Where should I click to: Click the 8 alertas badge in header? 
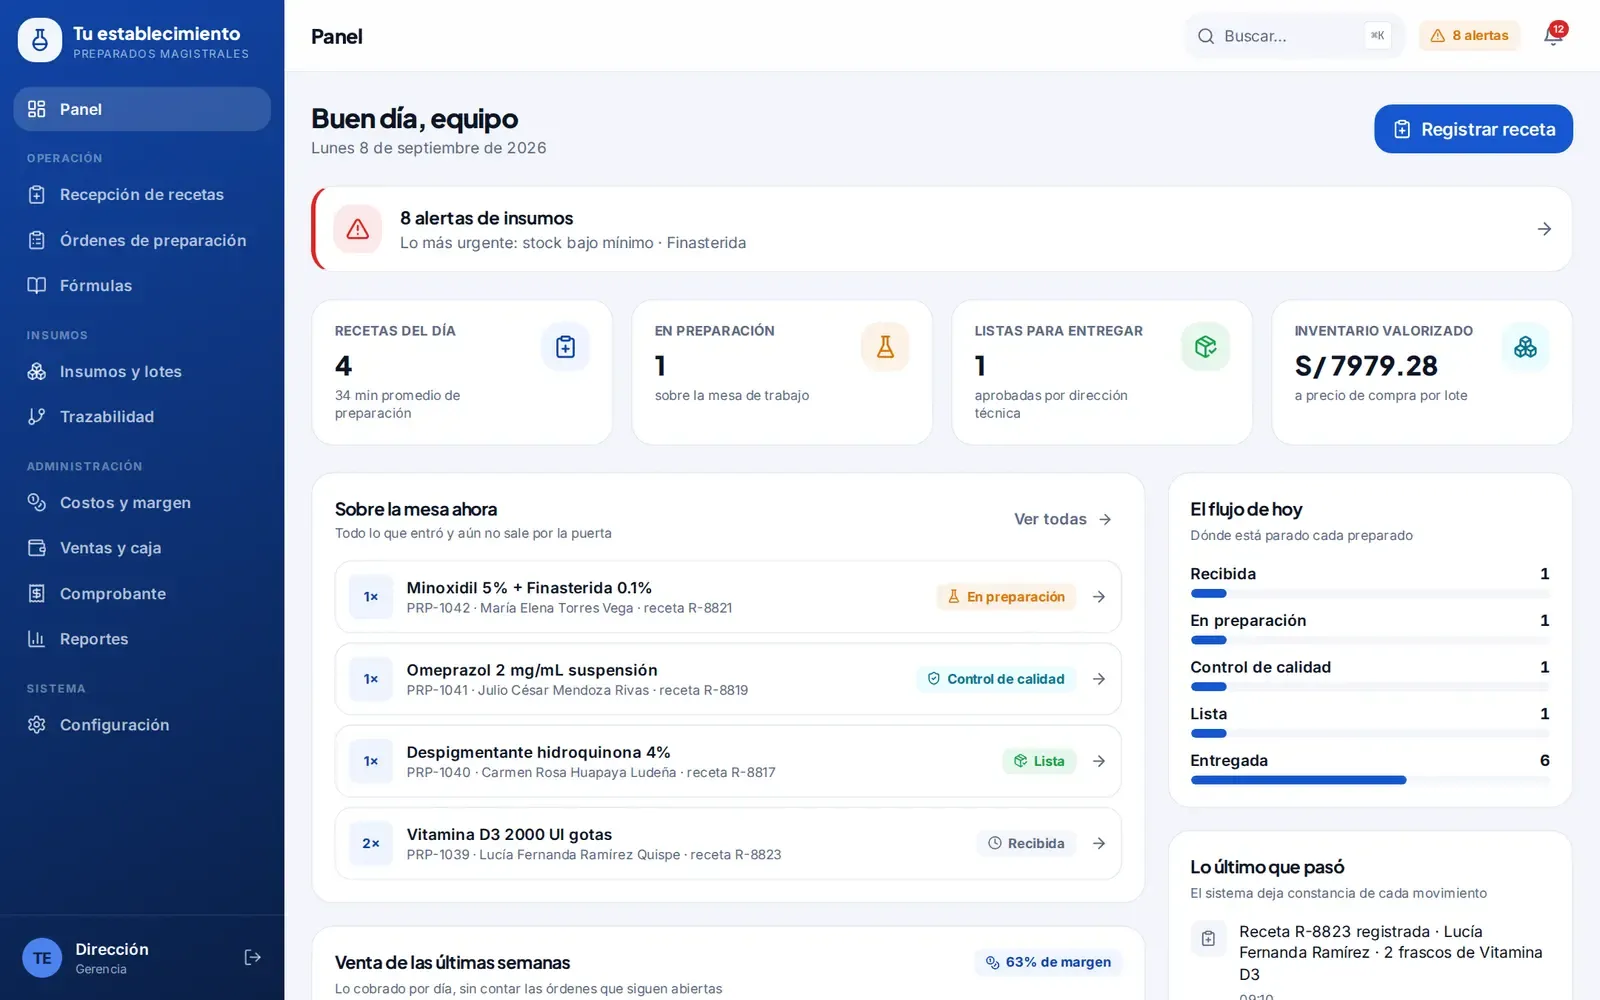point(1469,36)
